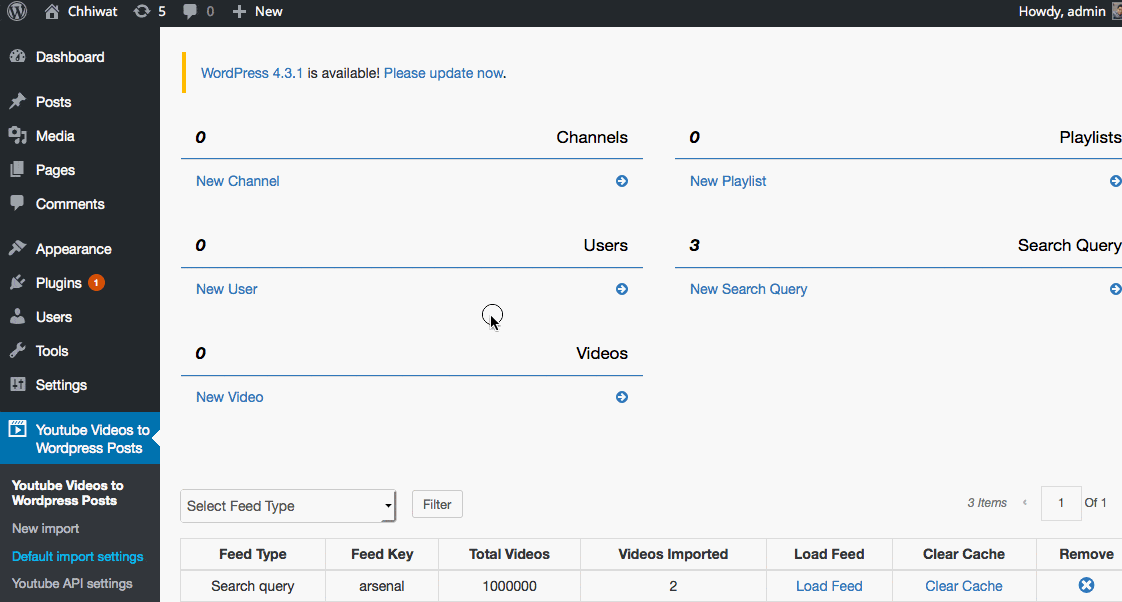This screenshot has width=1122, height=602.
Task: Click the Chhiwat site name
Action: click(92, 11)
